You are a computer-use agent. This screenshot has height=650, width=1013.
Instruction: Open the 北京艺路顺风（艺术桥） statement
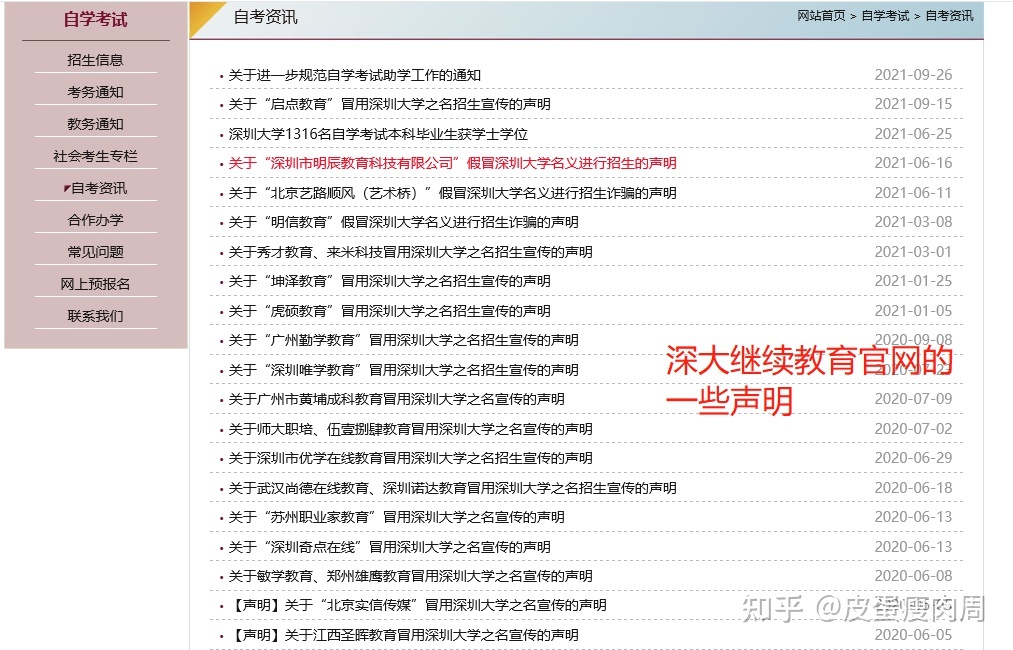click(x=452, y=193)
